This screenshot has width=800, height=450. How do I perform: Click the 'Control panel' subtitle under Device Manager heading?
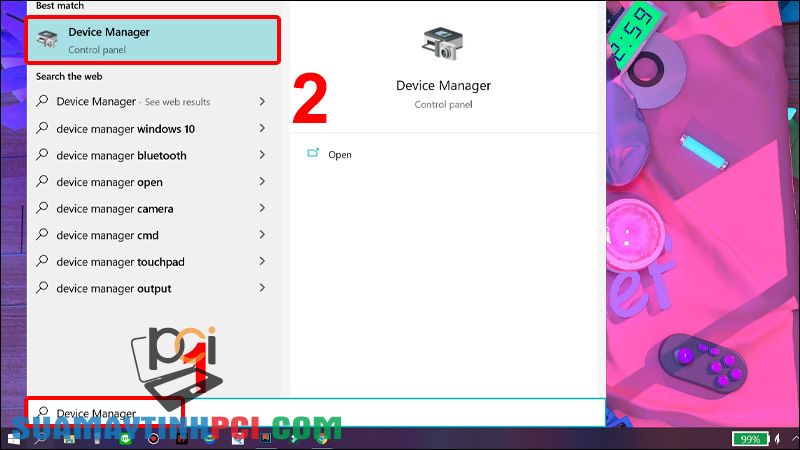pyautogui.click(x=443, y=105)
